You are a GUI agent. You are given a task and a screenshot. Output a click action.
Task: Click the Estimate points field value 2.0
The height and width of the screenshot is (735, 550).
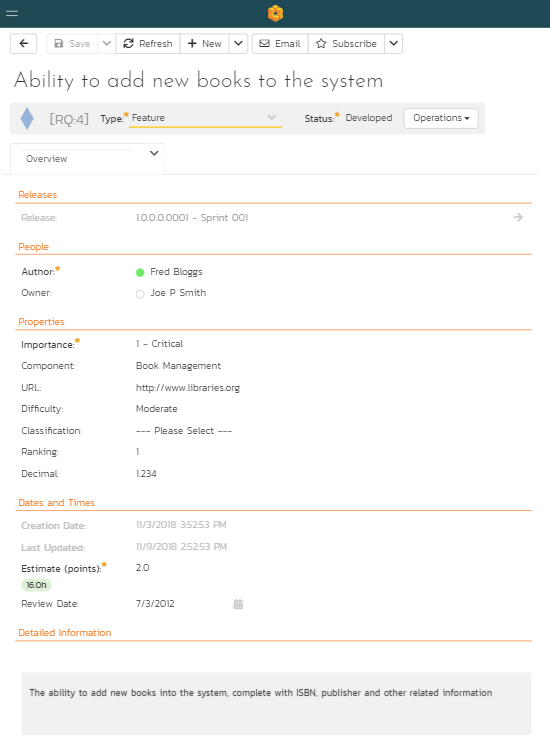coord(143,568)
